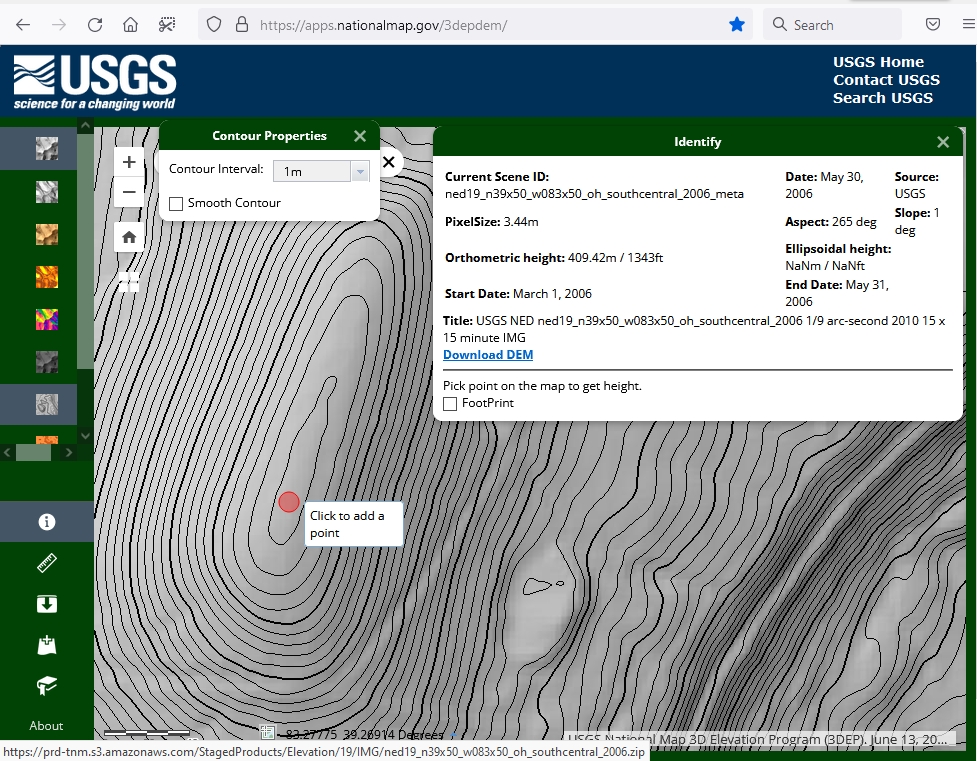Open the Download DEM link
Viewport: 977px width, 761px height.
(x=488, y=355)
